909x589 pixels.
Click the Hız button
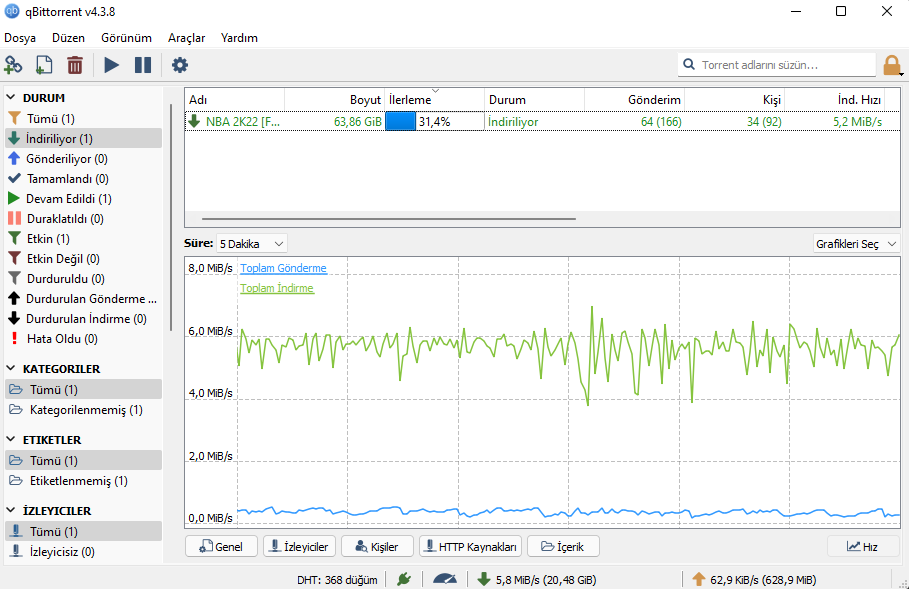tap(863, 546)
